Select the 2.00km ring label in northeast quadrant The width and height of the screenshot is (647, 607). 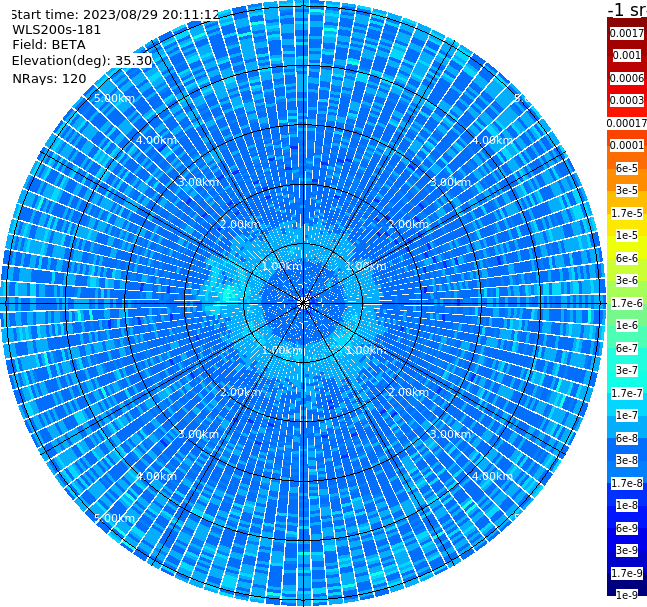(x=409, y=224)
